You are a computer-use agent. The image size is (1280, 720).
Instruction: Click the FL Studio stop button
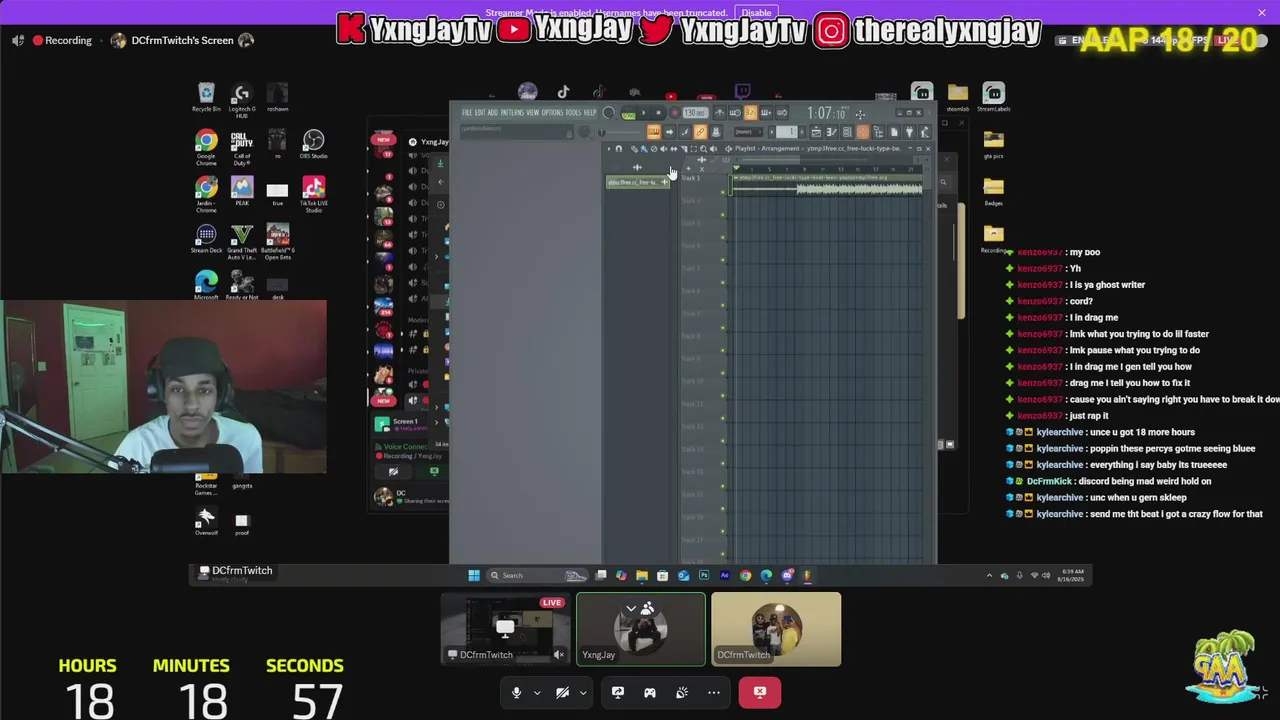click(659, 113)
